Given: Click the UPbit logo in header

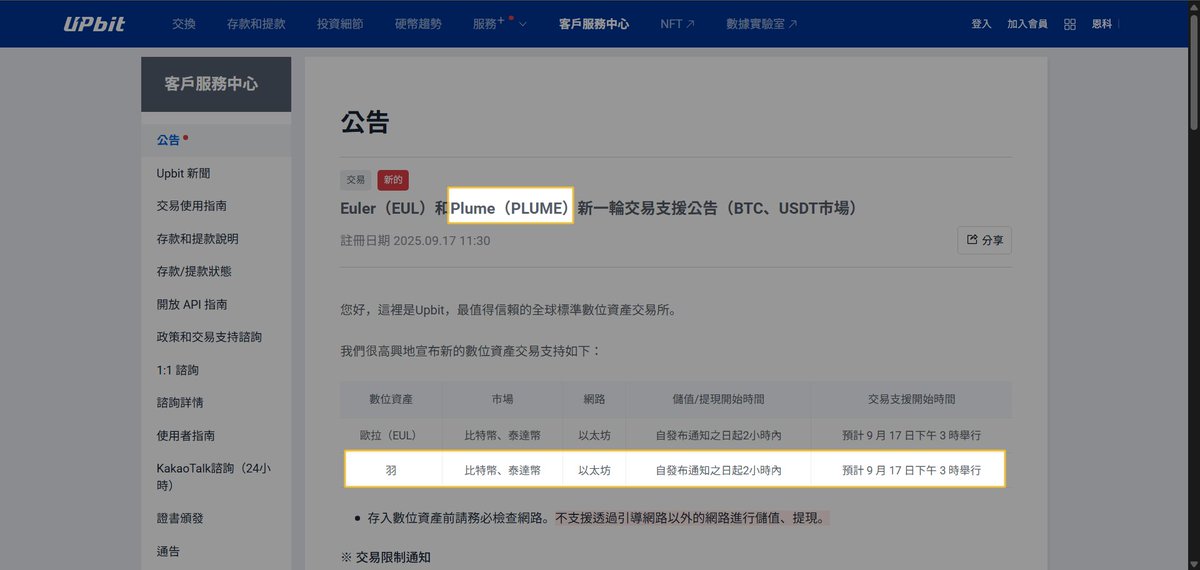Looking at the screenshot, I should (95, 23).
